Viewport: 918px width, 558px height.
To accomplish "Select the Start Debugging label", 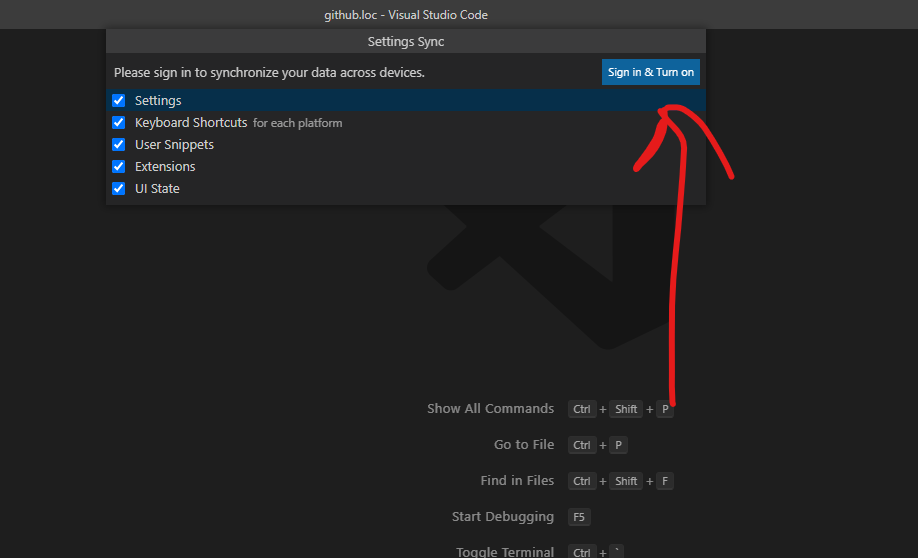I will (x=502, y=516).
